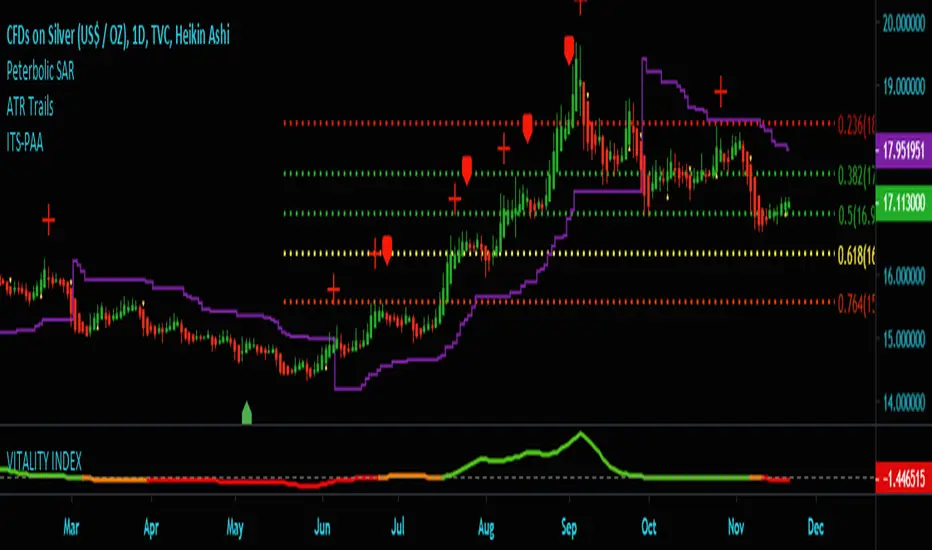Click the purple 17.951951 price tag
932x550 pixels.
point(903,150)
